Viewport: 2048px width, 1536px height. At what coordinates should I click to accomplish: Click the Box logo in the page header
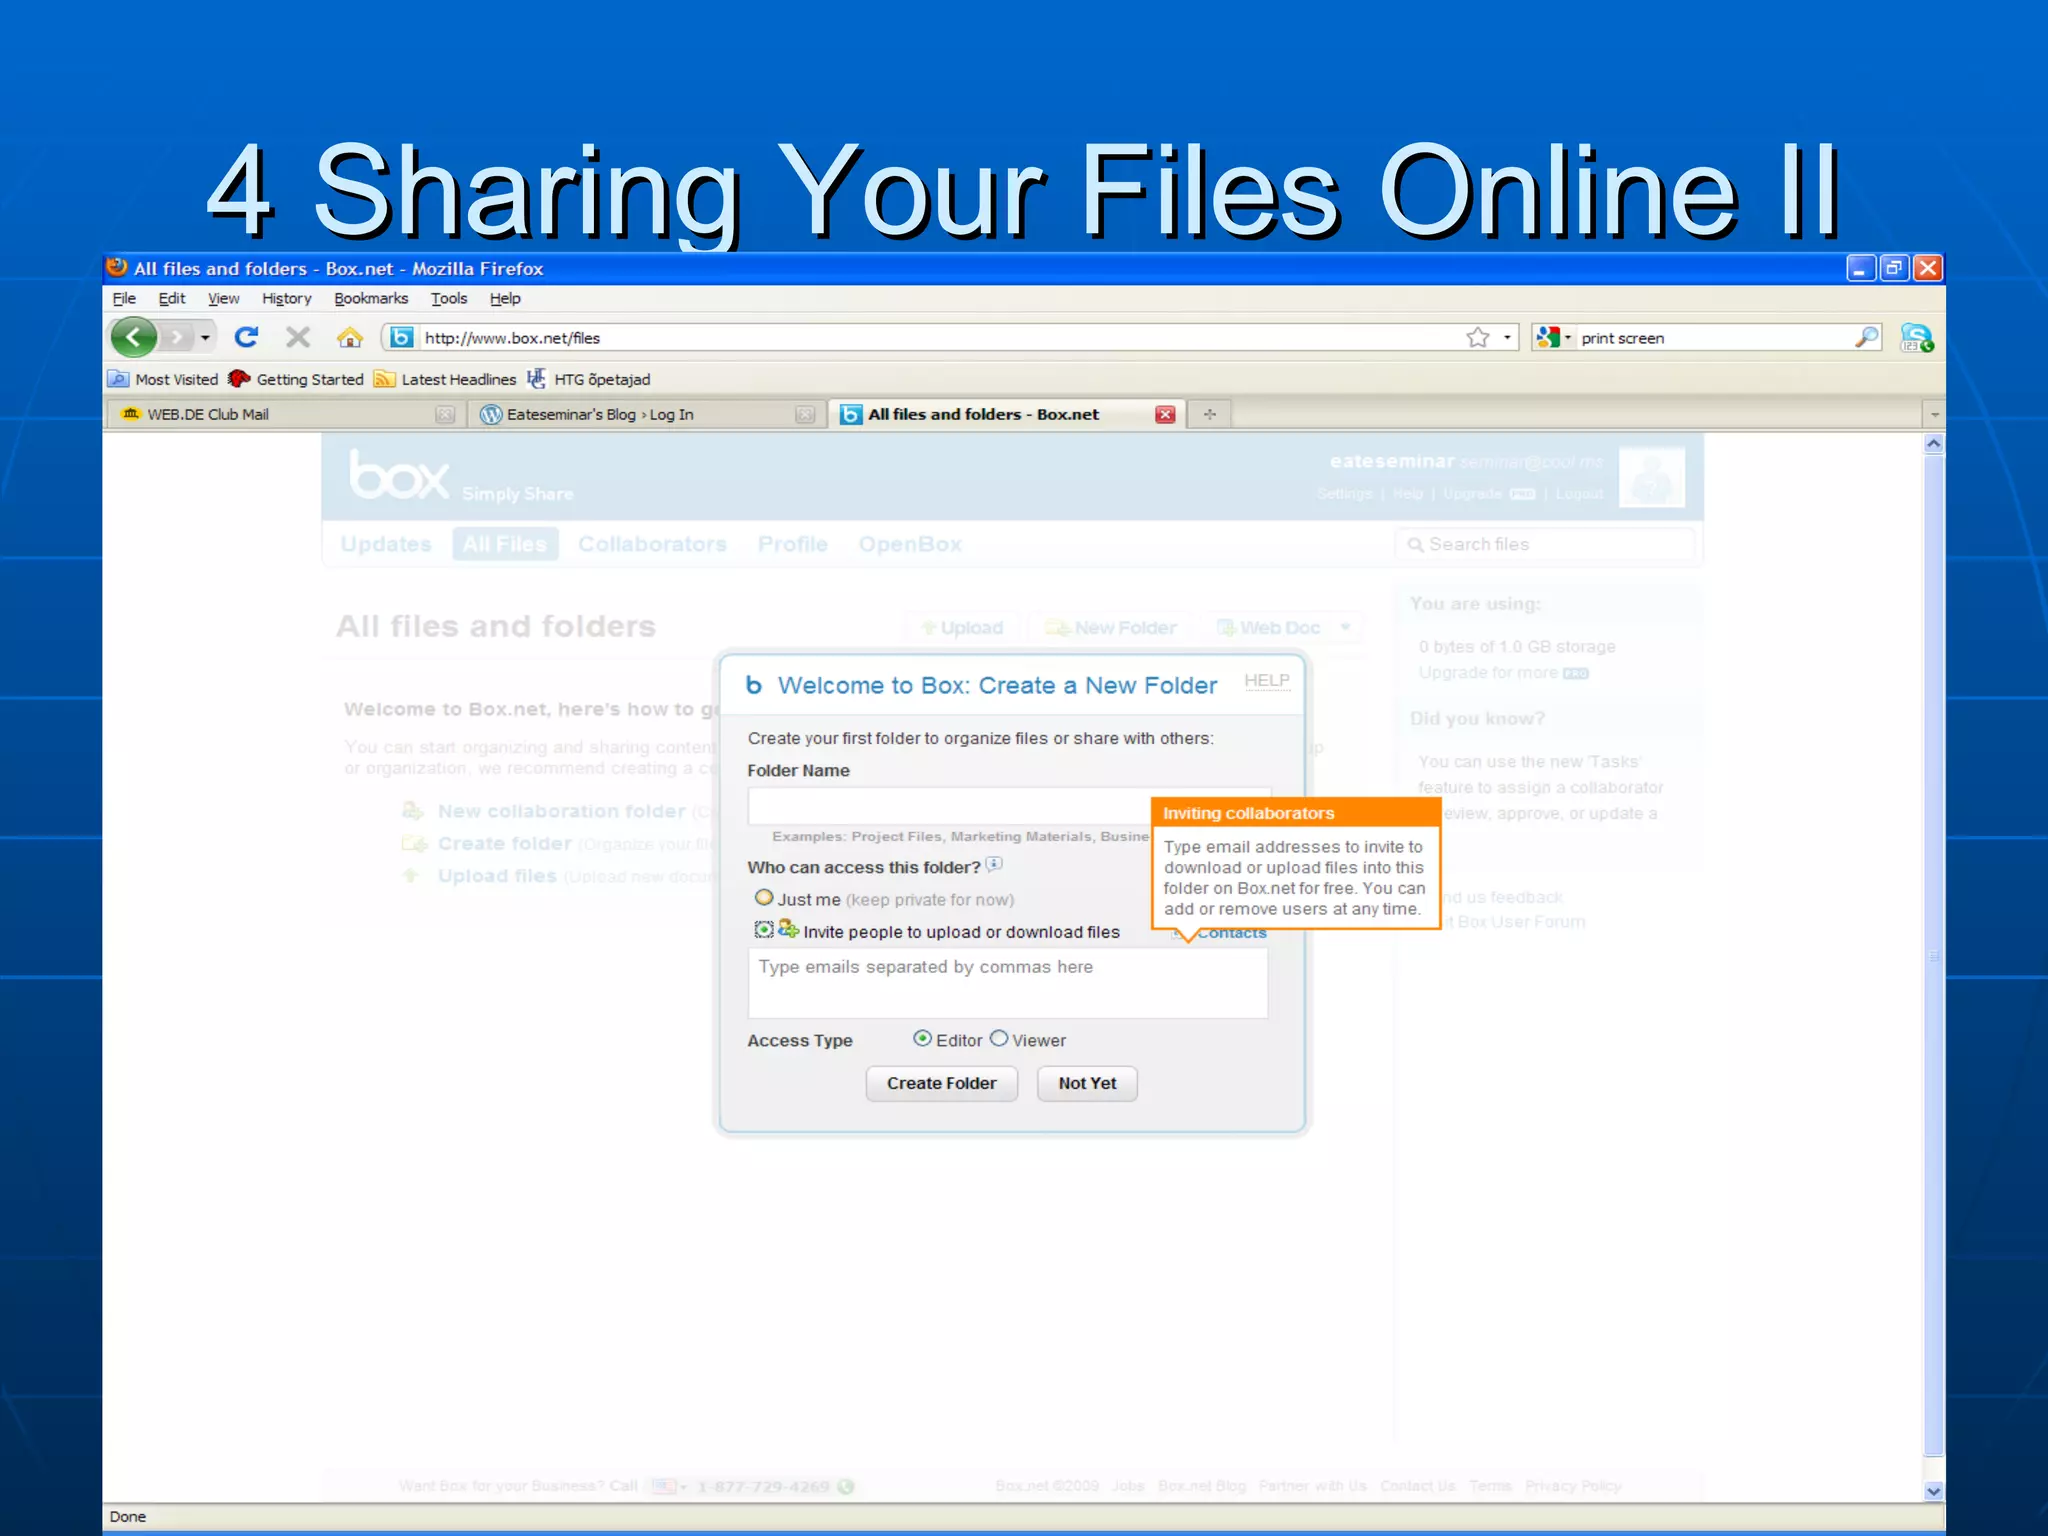point(399,474)
